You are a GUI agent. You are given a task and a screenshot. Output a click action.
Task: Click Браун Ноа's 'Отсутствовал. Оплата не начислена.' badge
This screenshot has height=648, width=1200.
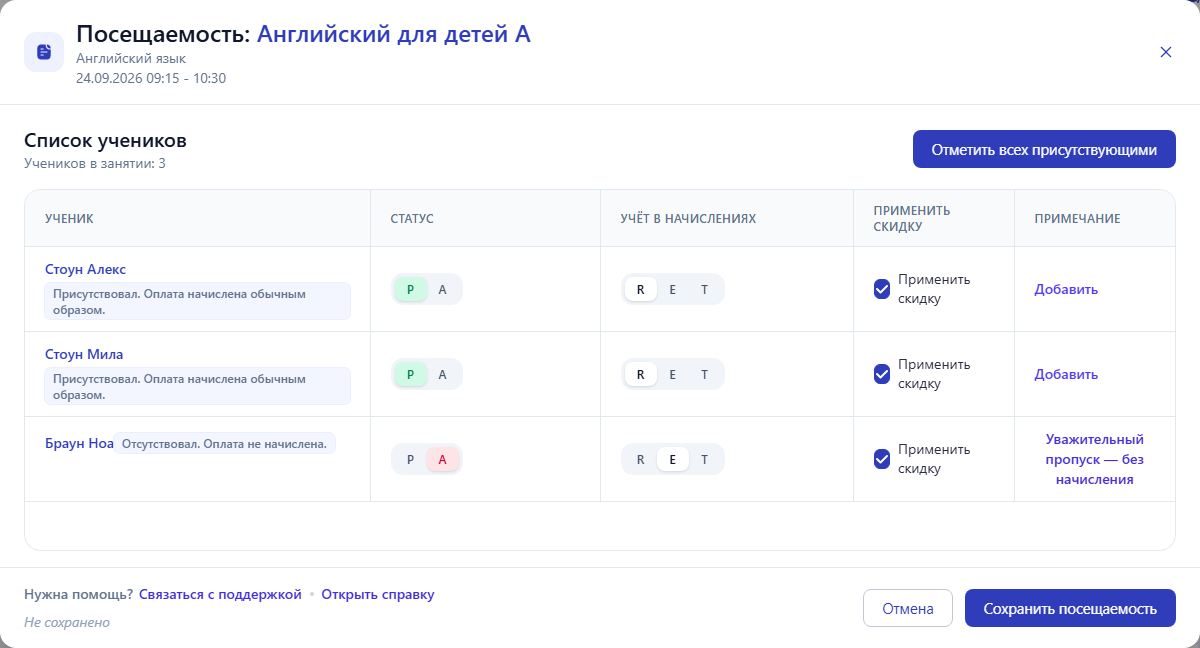coord(225,443)
